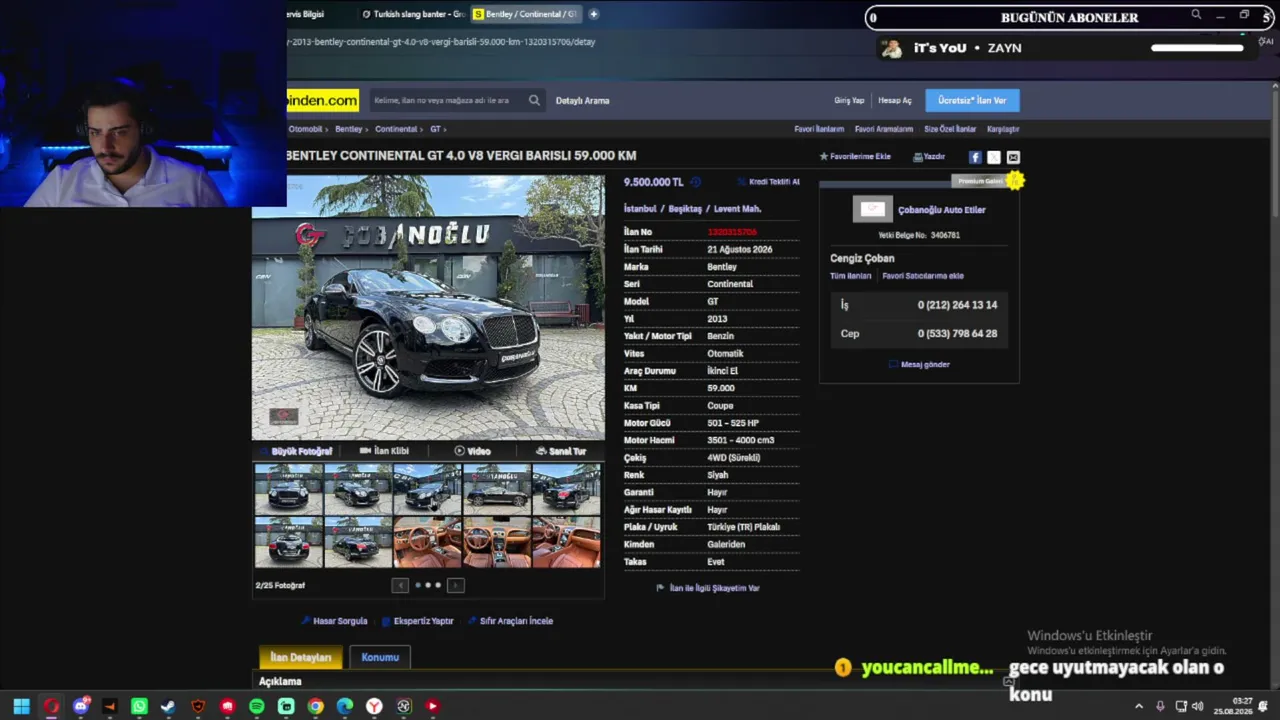
Task: Open Sıfır Araçları İncele link
Action: 510,621
